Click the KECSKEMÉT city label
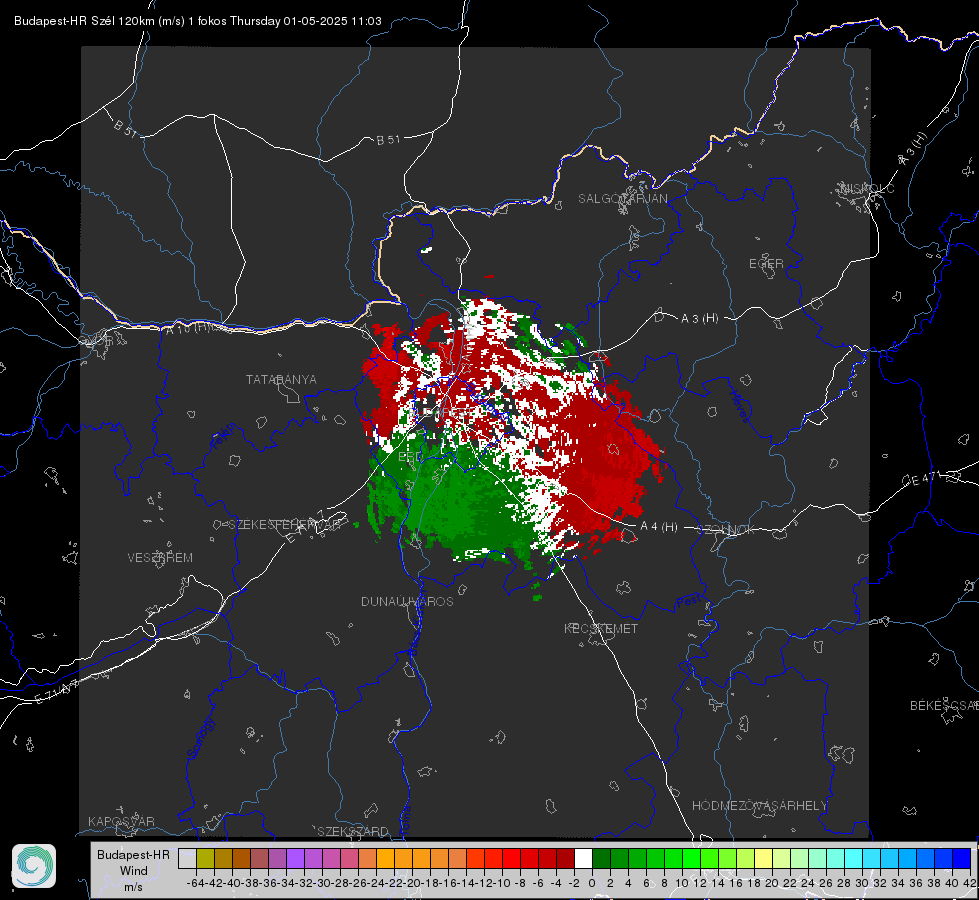The height and width of the screenshot is (900, 979). click(601, 628)
